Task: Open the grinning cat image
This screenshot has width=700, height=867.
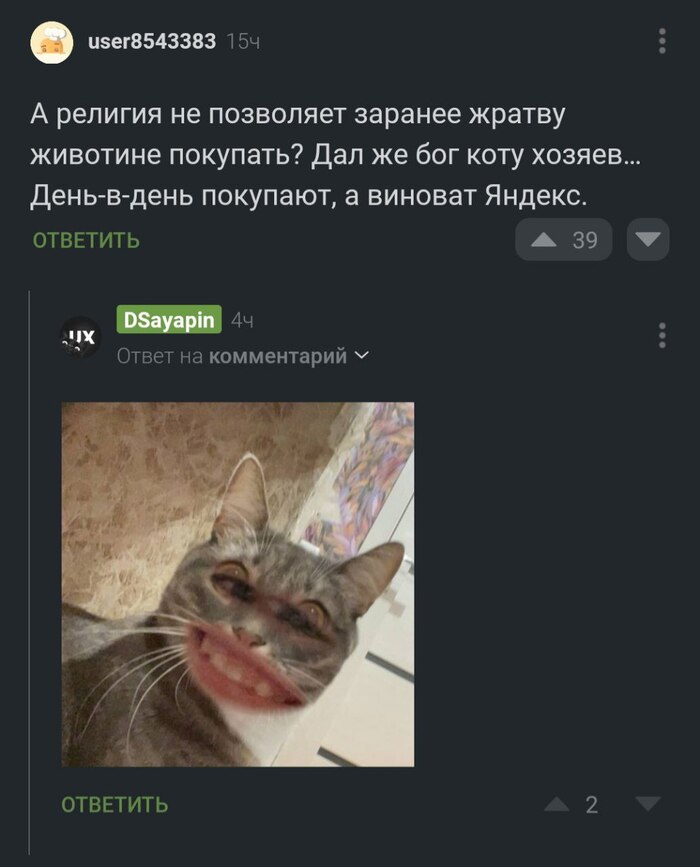Action: tap(238, 584)
